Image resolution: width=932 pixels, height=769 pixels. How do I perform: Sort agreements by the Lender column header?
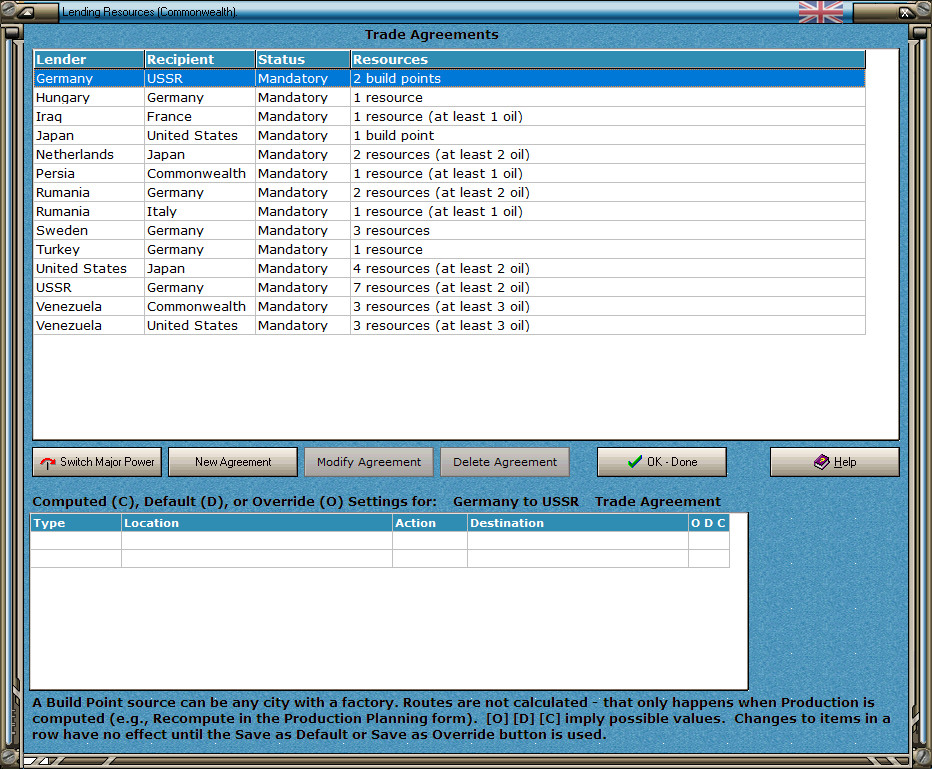pyautogui.click(x=89, y=59)
